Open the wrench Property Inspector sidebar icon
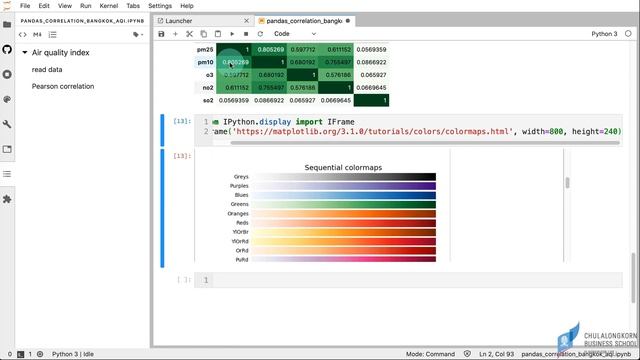This screenshot has height=360, width=640. click(x=7, y=124)
